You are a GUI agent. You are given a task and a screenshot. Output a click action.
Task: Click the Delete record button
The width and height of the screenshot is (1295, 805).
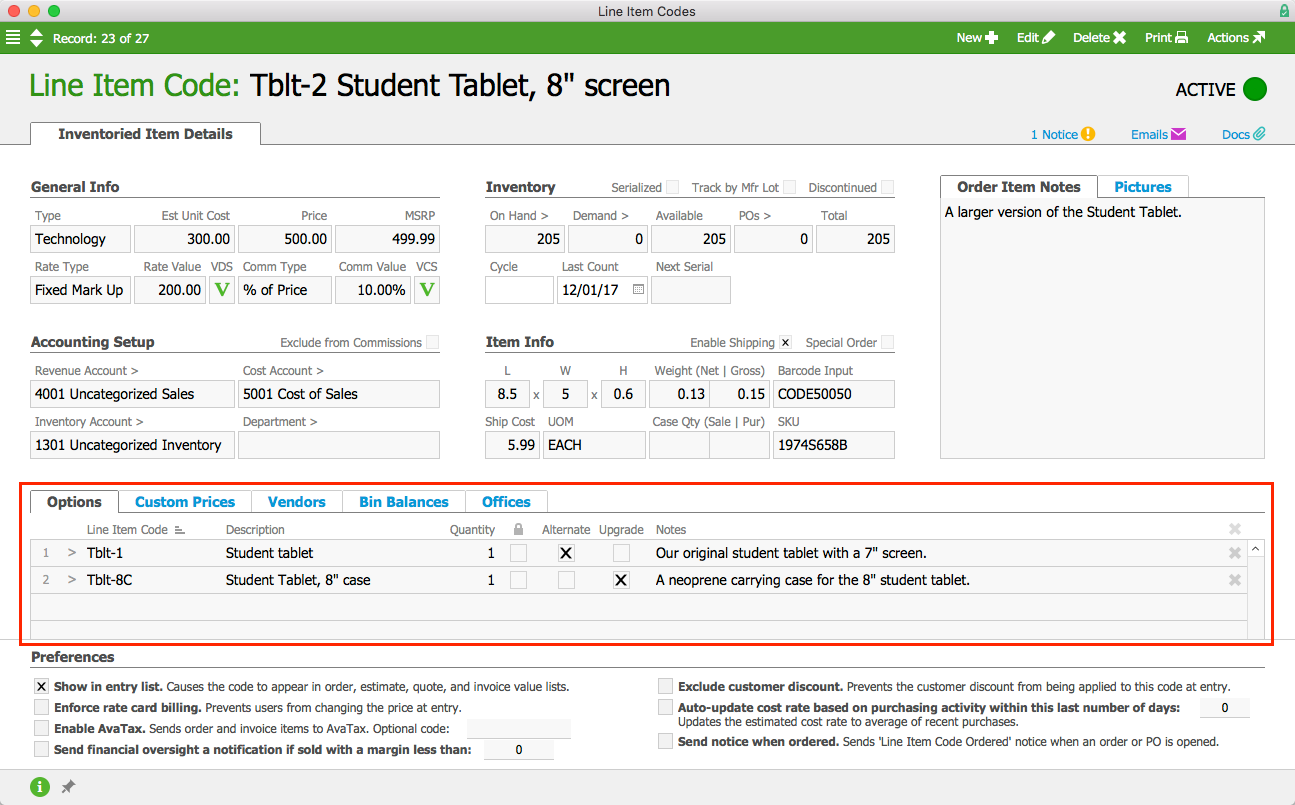1100,38
